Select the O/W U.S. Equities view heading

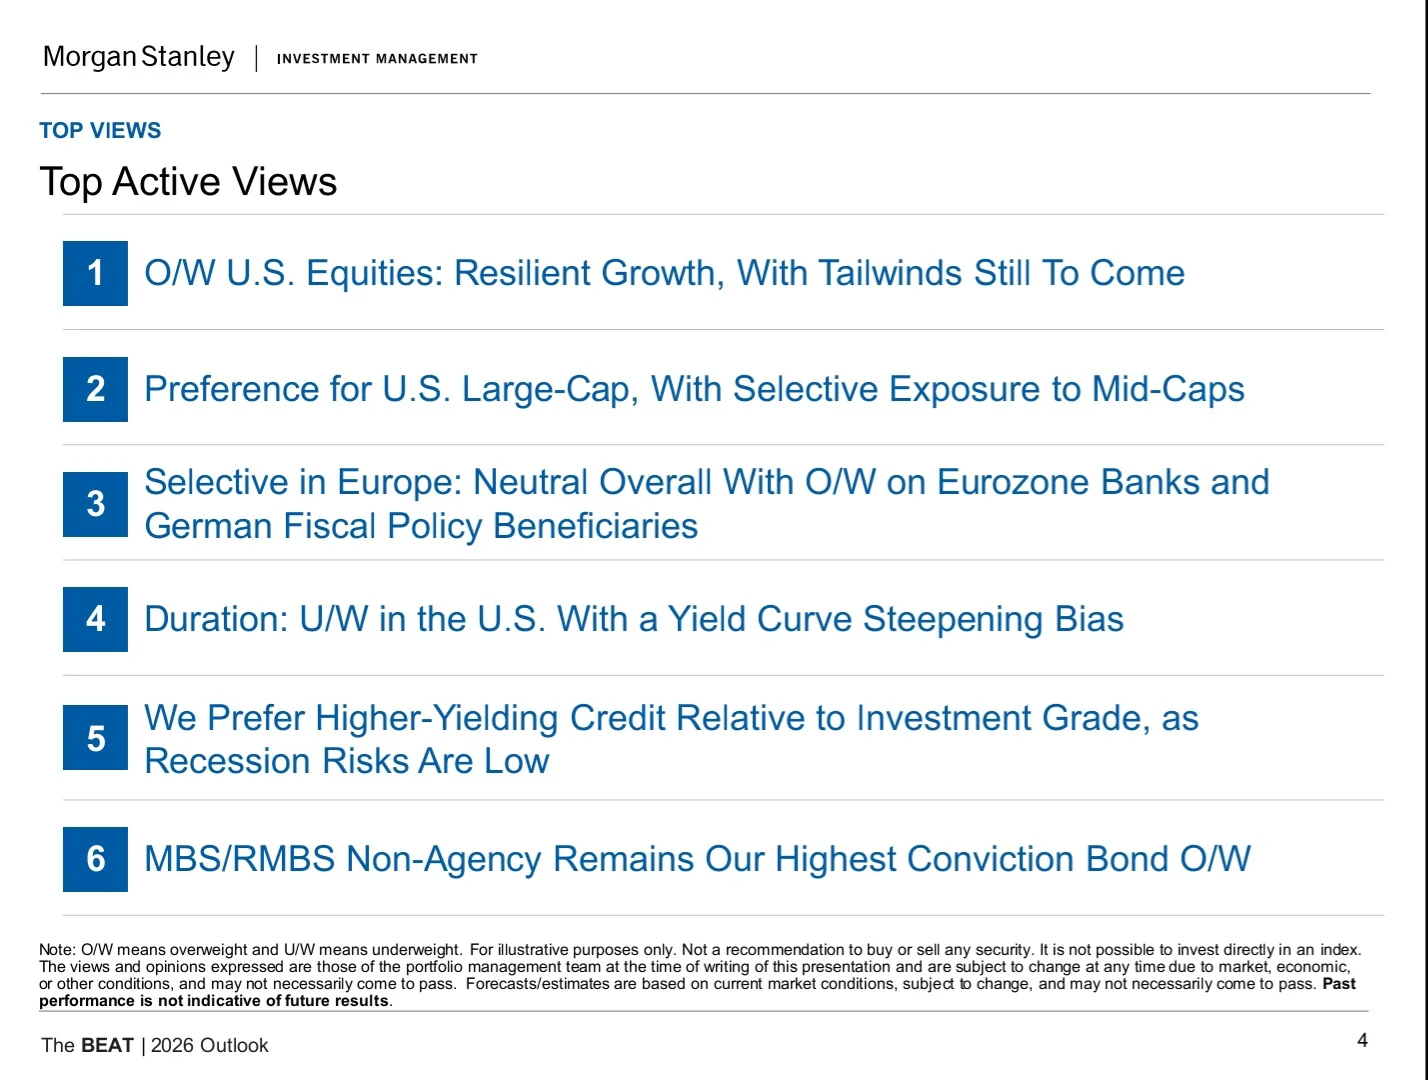[x=664, y=273]
